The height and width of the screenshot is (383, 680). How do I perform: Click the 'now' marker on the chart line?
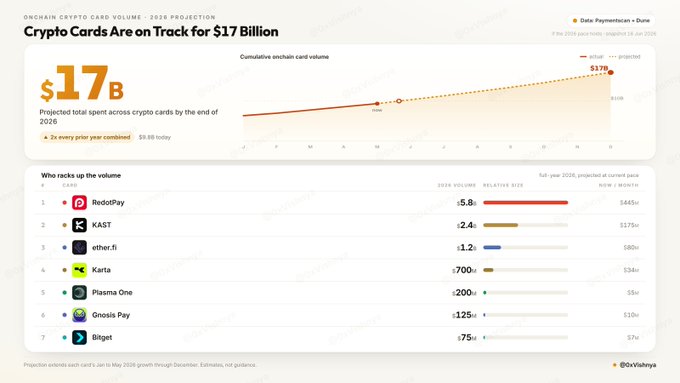[377, 104]
